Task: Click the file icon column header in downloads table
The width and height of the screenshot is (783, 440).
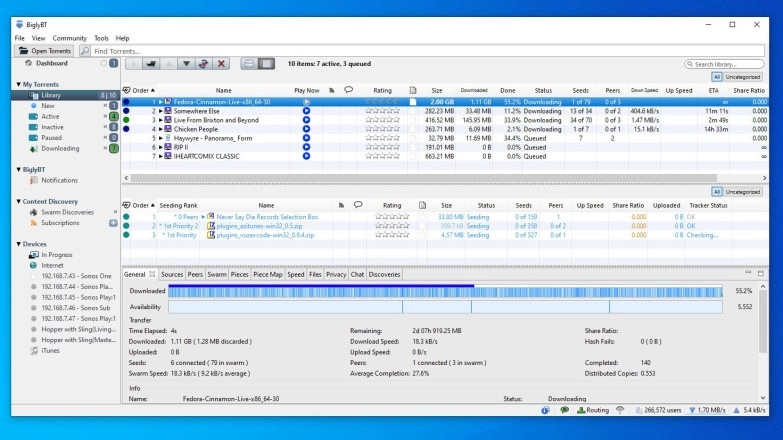Action: coord(413,90)
